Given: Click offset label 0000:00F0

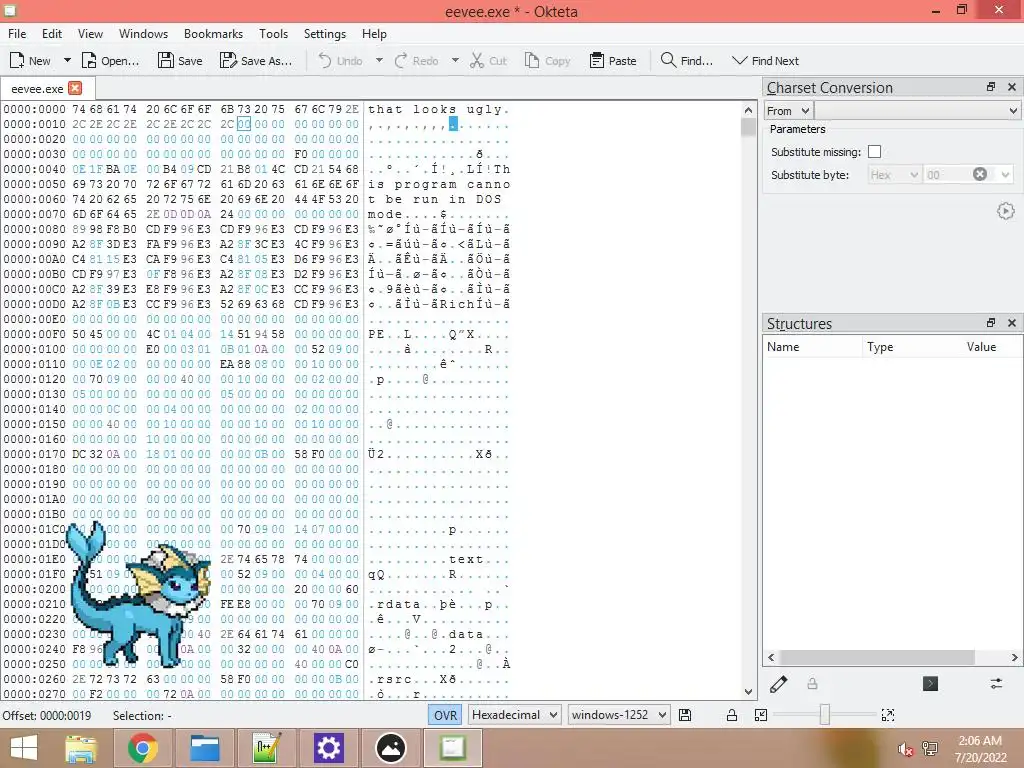Looking at the screenshot, I should tap(35, 334).
